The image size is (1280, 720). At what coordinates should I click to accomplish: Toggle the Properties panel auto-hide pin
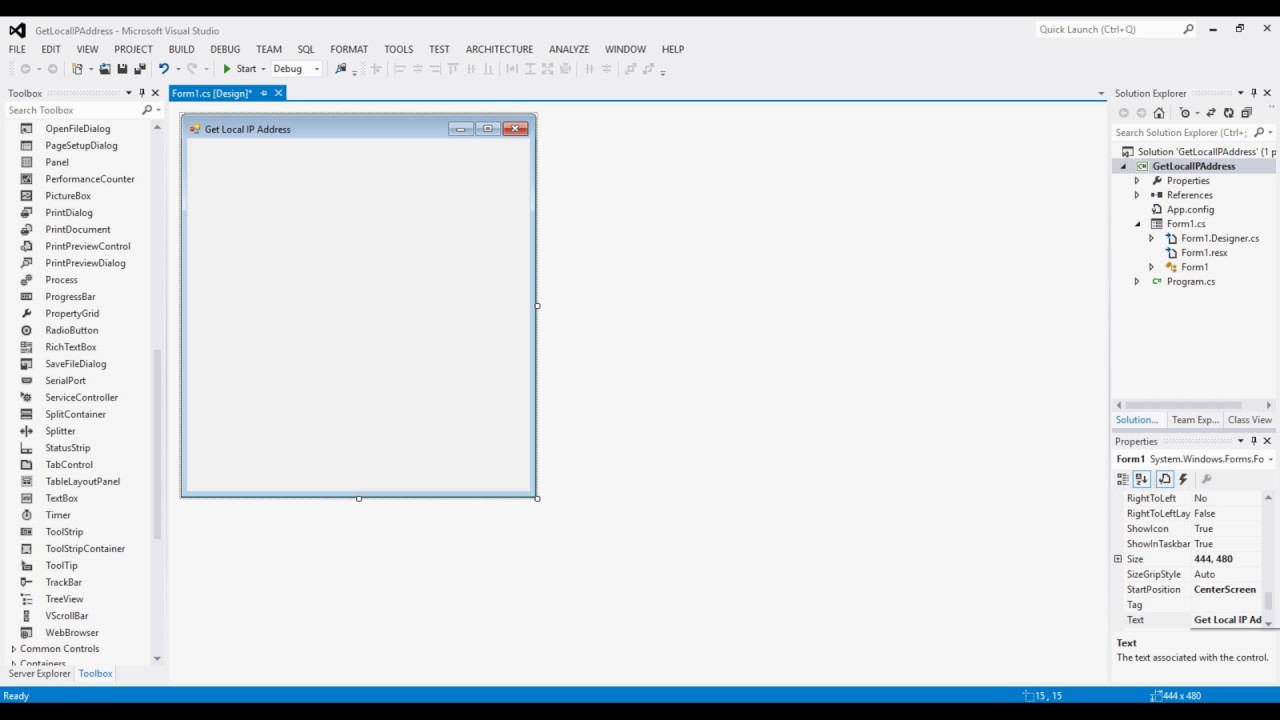(x=1254, y=441)
